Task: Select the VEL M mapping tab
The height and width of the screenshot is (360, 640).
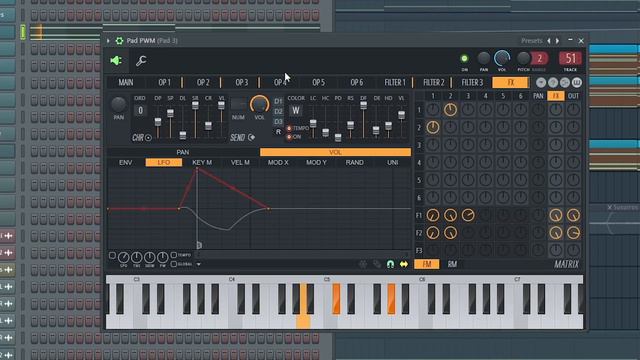Action: coord(240,162)
